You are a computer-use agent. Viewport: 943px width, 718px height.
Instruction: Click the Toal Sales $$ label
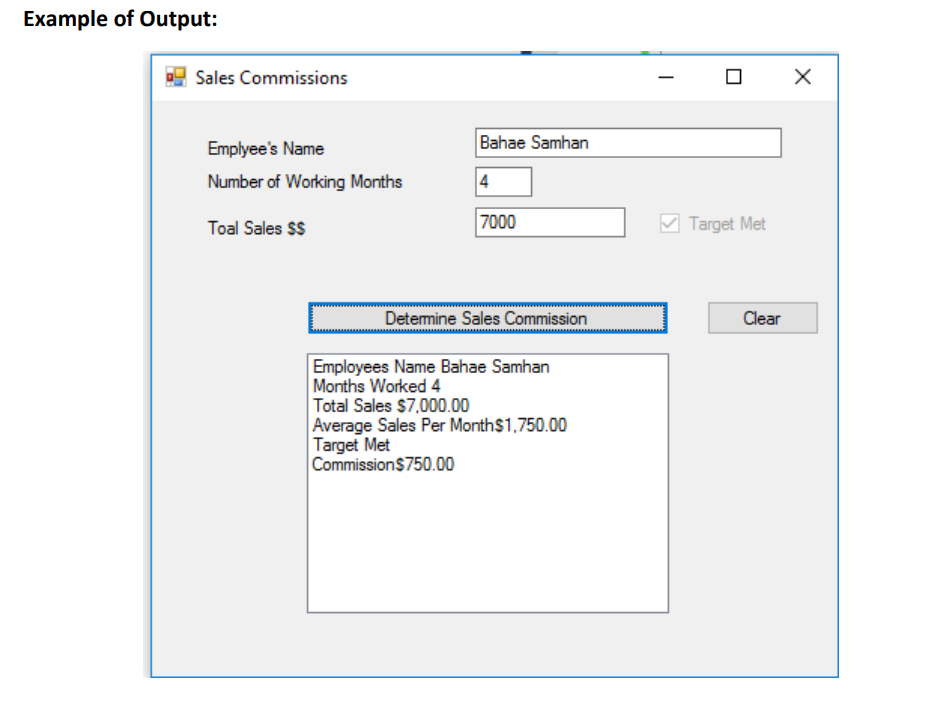(x=255, y=228)
